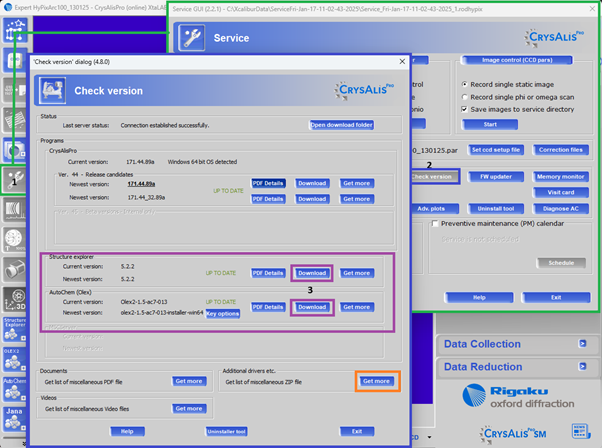Click the Rigaku Oxford Diffraction logo

(x=518, y=397)
